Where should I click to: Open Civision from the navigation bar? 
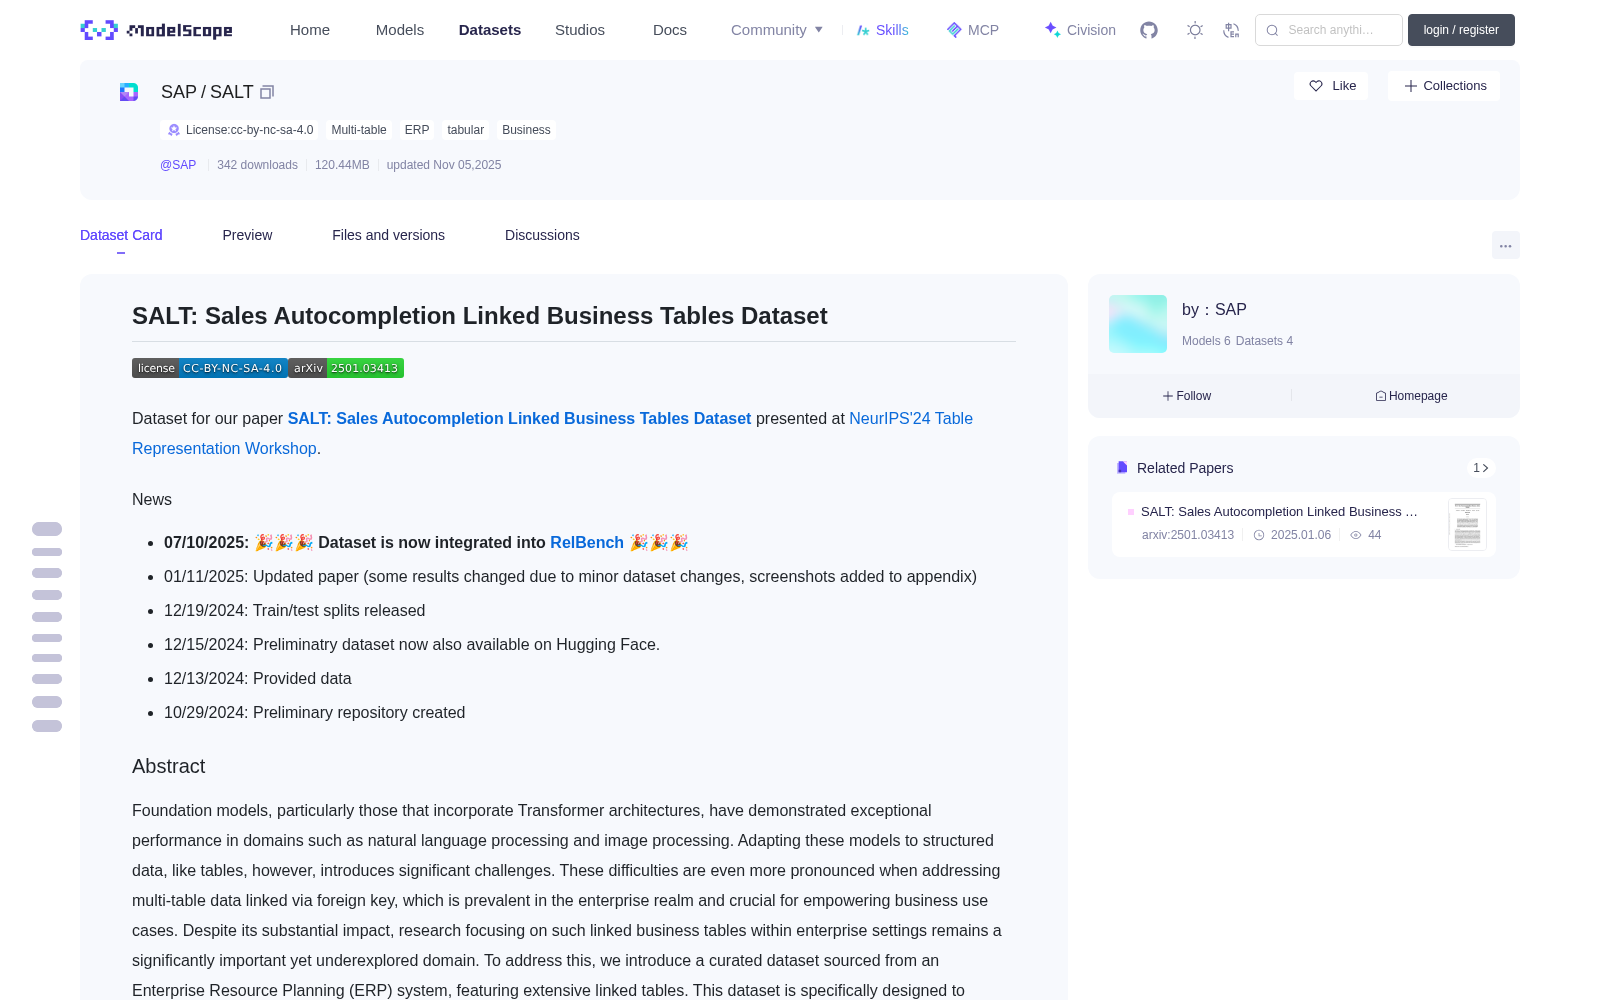(x=1079, y=30)
